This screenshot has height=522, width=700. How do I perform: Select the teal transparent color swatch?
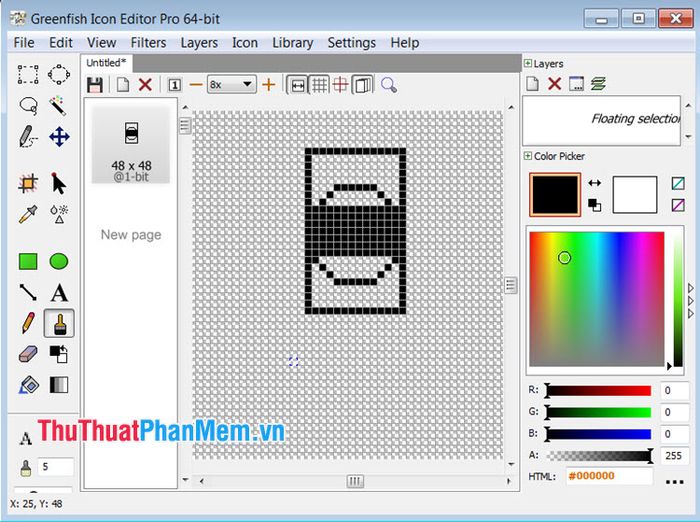678,184
